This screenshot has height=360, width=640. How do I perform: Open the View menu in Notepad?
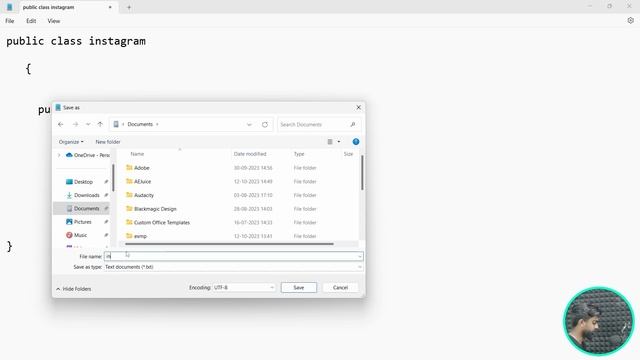tap(53, 21)
